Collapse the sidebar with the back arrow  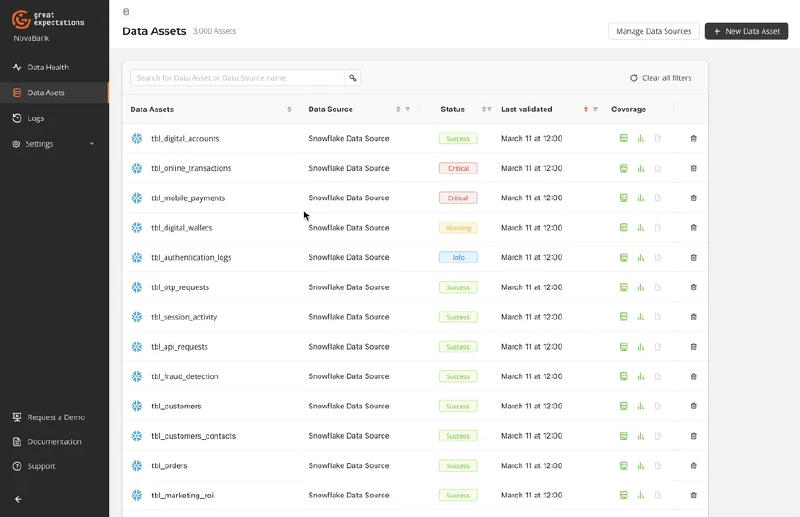coord(18,499)
